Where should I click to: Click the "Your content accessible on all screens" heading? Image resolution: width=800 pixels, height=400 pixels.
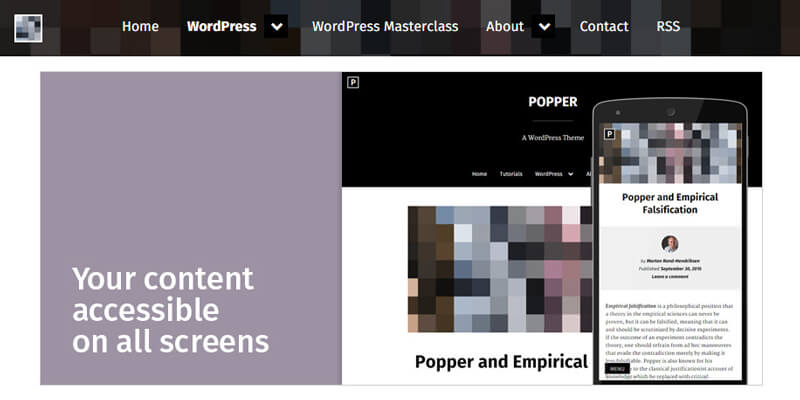point(170,310)
